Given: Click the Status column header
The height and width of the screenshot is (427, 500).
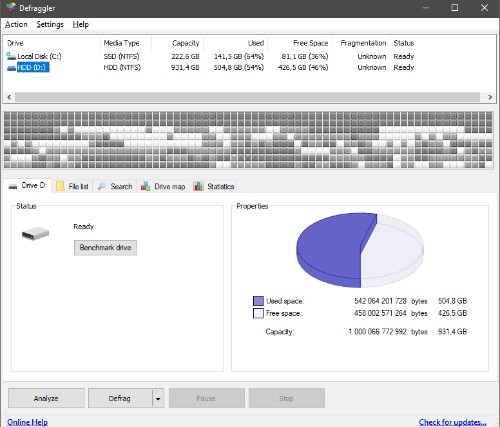Looking at the screenshot, I should 404,43.
